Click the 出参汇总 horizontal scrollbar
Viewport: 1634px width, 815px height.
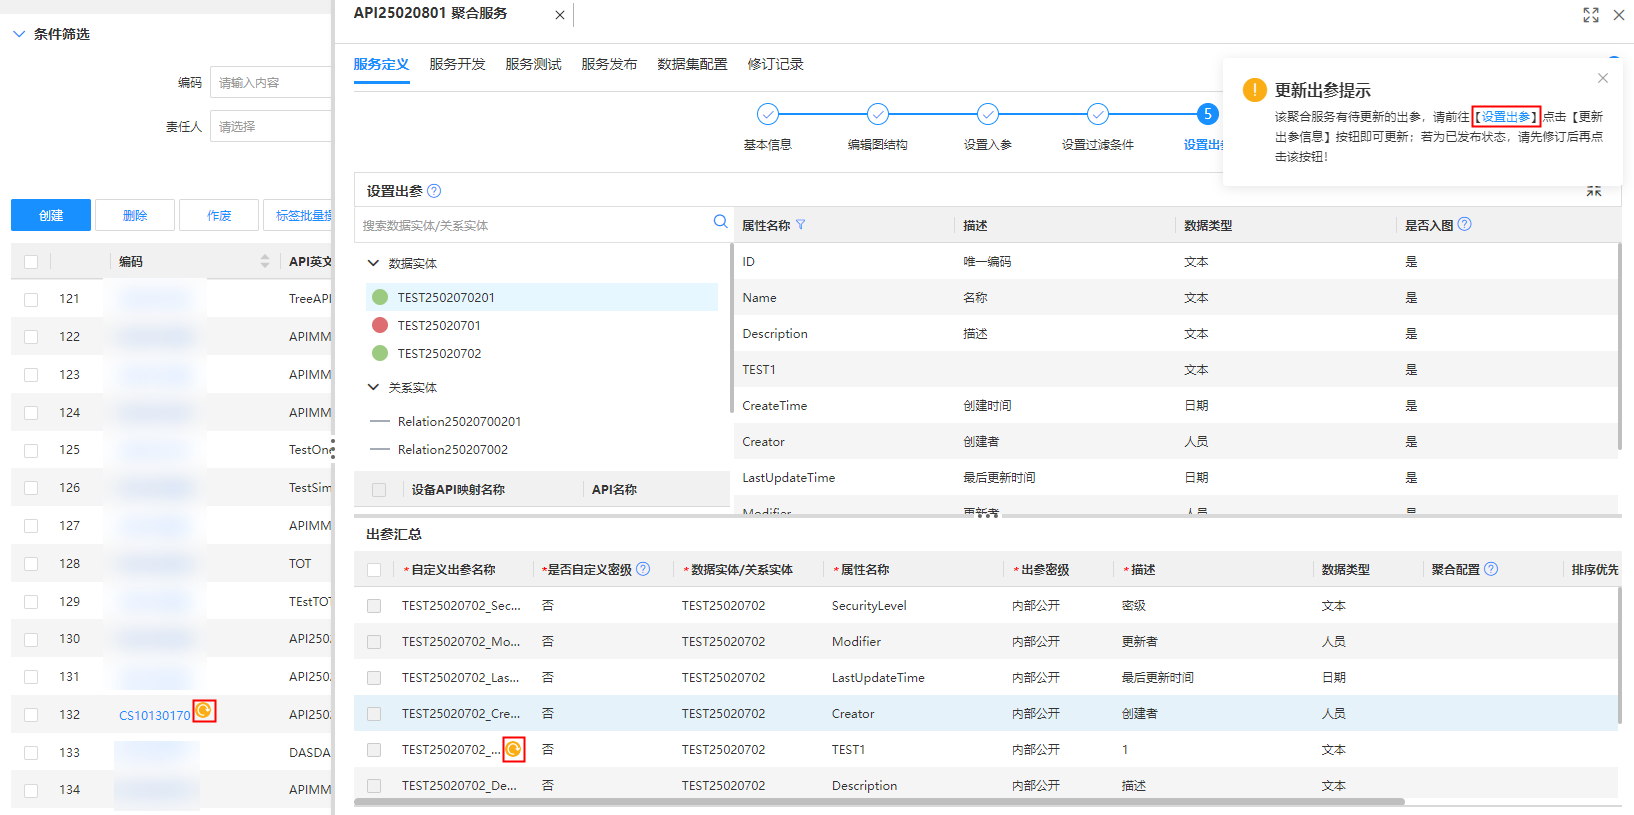pyautogui.click(x=879, y=801)
